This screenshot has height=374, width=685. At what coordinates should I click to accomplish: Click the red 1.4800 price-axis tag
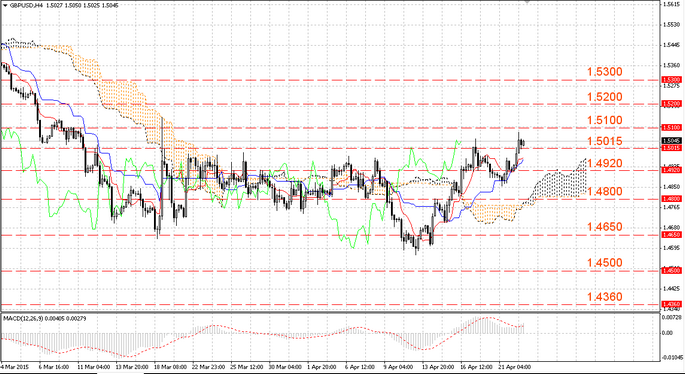pos(671,199)
